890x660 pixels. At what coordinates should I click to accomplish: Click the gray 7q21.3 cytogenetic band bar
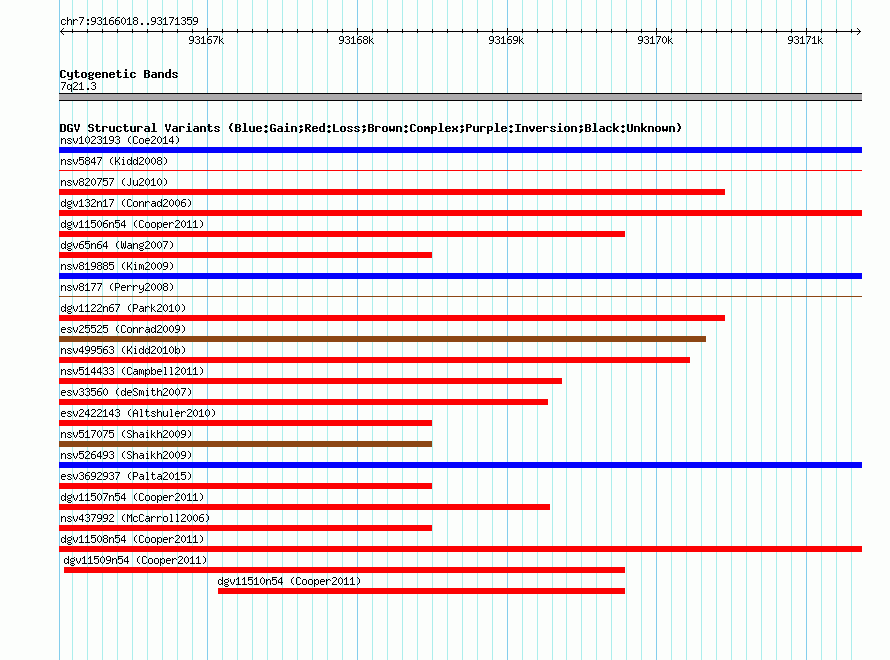click(x=460, y=97)
